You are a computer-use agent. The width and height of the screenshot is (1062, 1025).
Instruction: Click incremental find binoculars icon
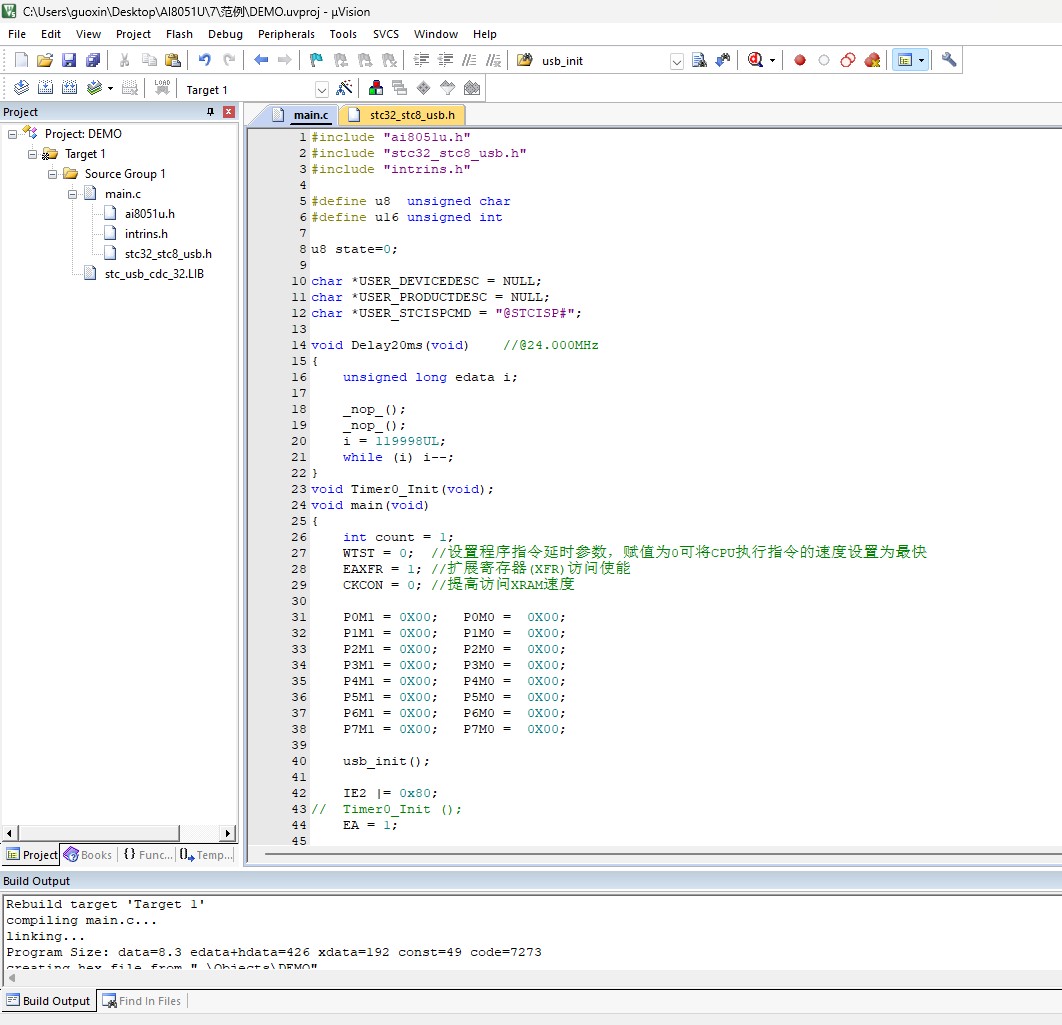tap(723, 60)
